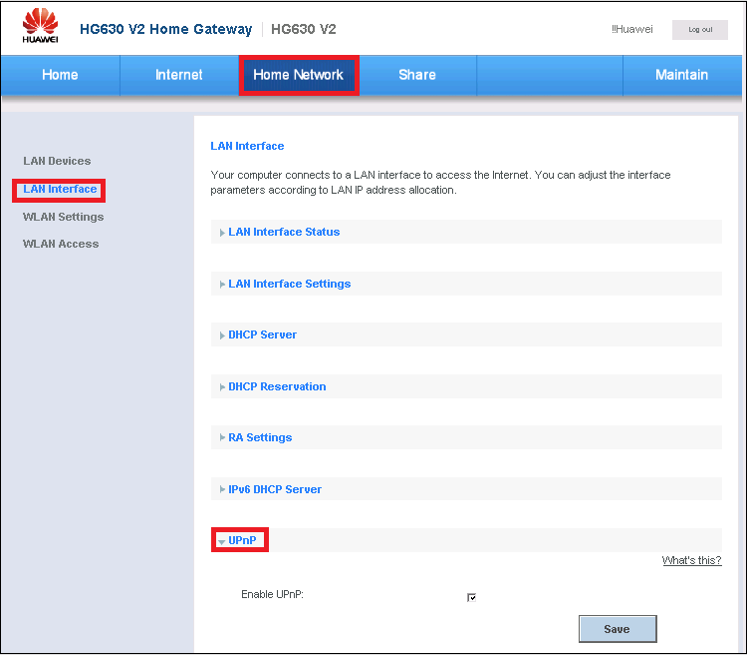The height and width of the screenshot is (655, 747).
Task: Open the Home tab
Action: click(60, 75)
